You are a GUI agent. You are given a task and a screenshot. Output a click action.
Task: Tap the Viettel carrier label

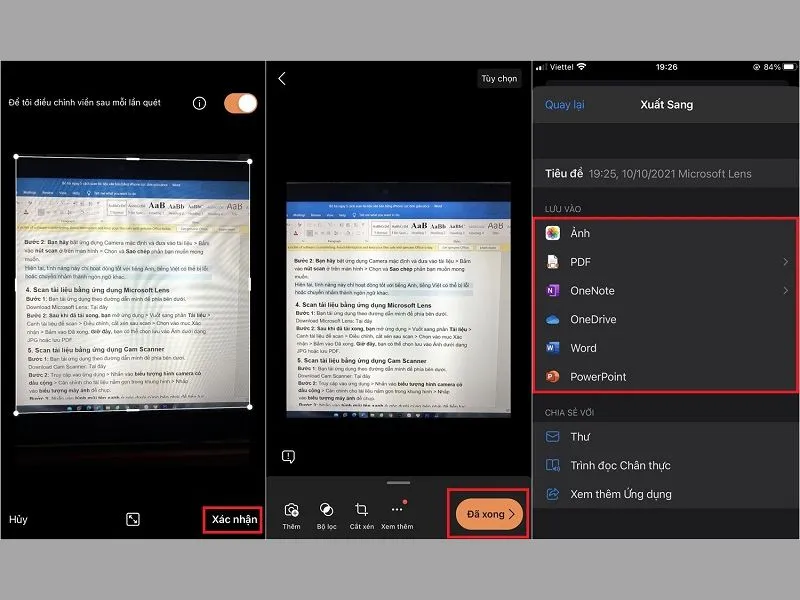[561, 67]
